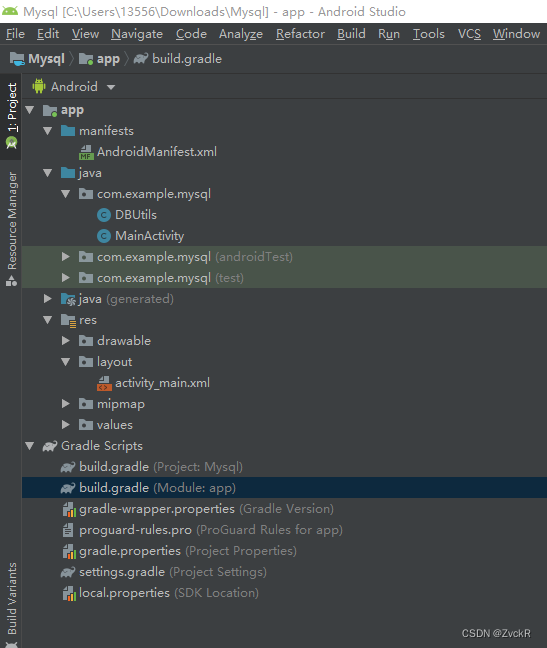The image size is (547, 648).
Task: Click the activity_main.xml layout file icon
Action: (x=104, y=383)
